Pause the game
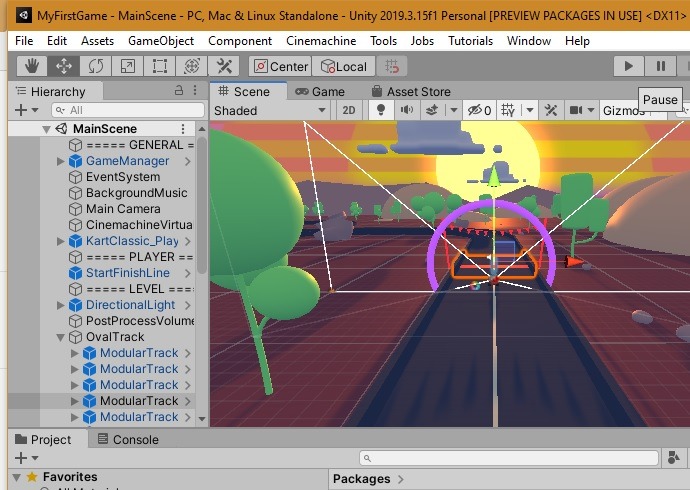This screenshot has width=690, height=490. point(661,66)
